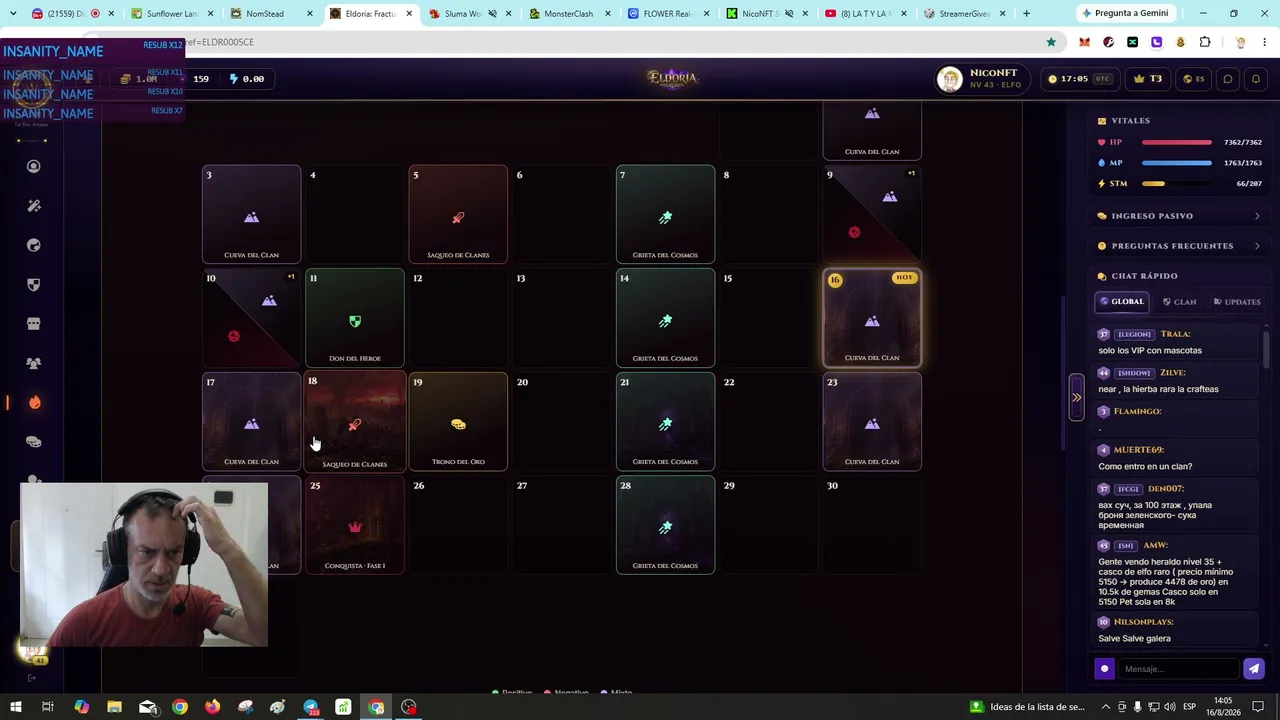Send the chat message with arrow button

(1253, 669)
